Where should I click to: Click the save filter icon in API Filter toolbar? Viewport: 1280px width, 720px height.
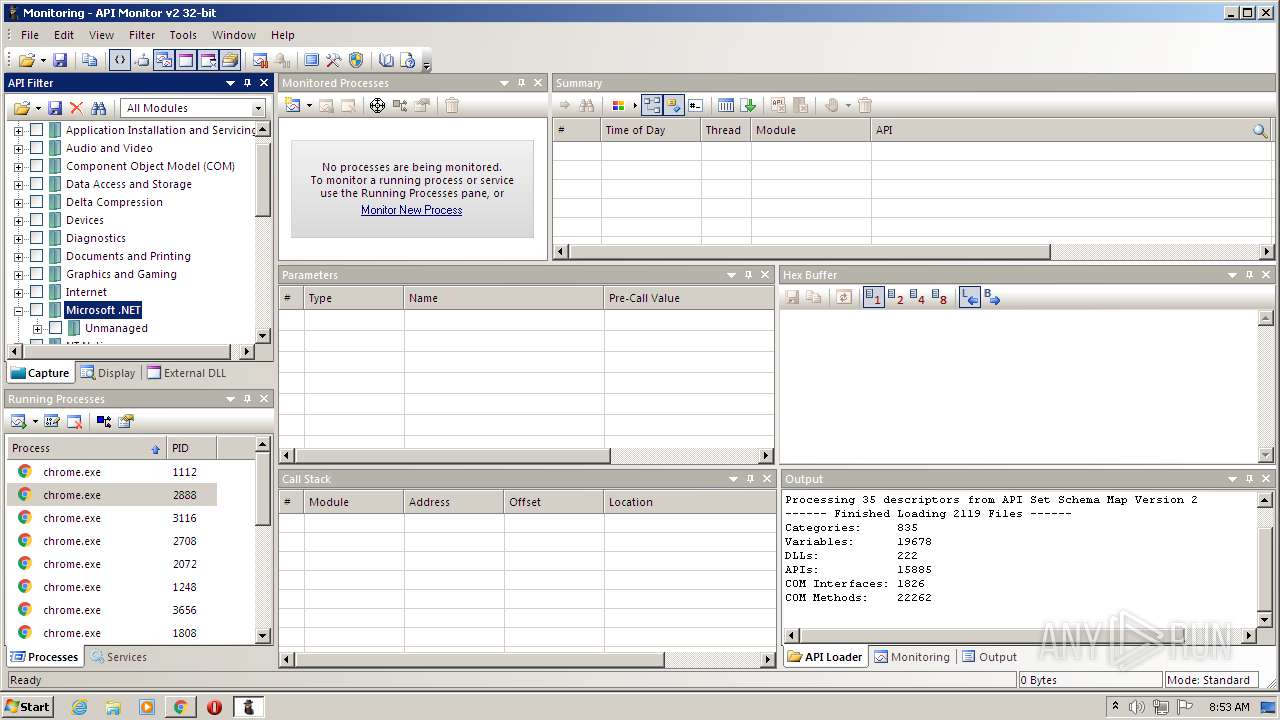pyautogui.click(x=55, y=108)
